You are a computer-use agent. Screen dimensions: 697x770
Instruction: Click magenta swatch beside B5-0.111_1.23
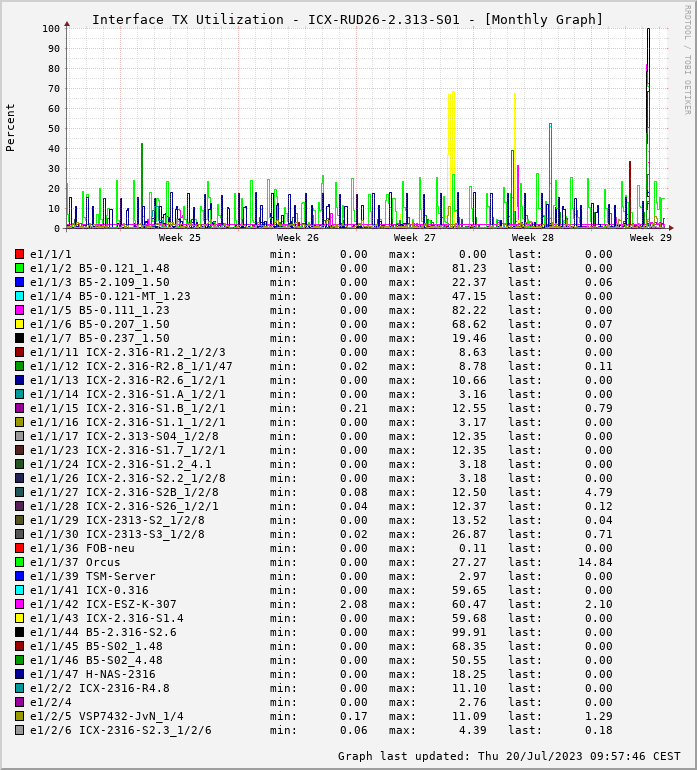(x=19, y=310)
